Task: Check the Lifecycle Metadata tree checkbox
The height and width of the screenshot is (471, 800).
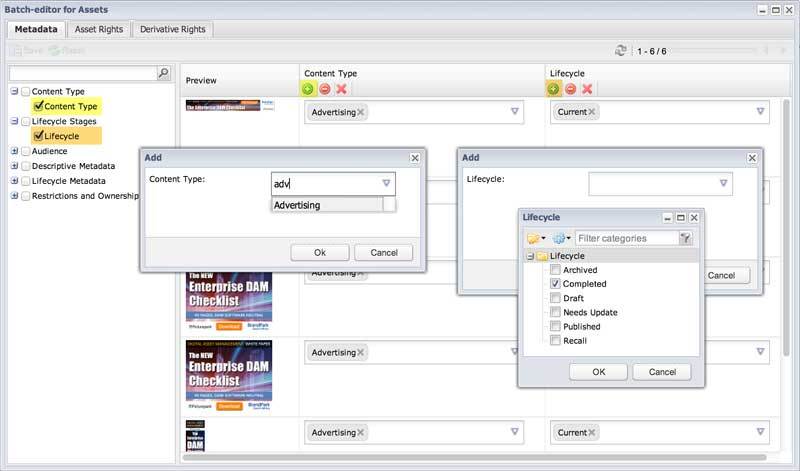Action: coord(26,181)
